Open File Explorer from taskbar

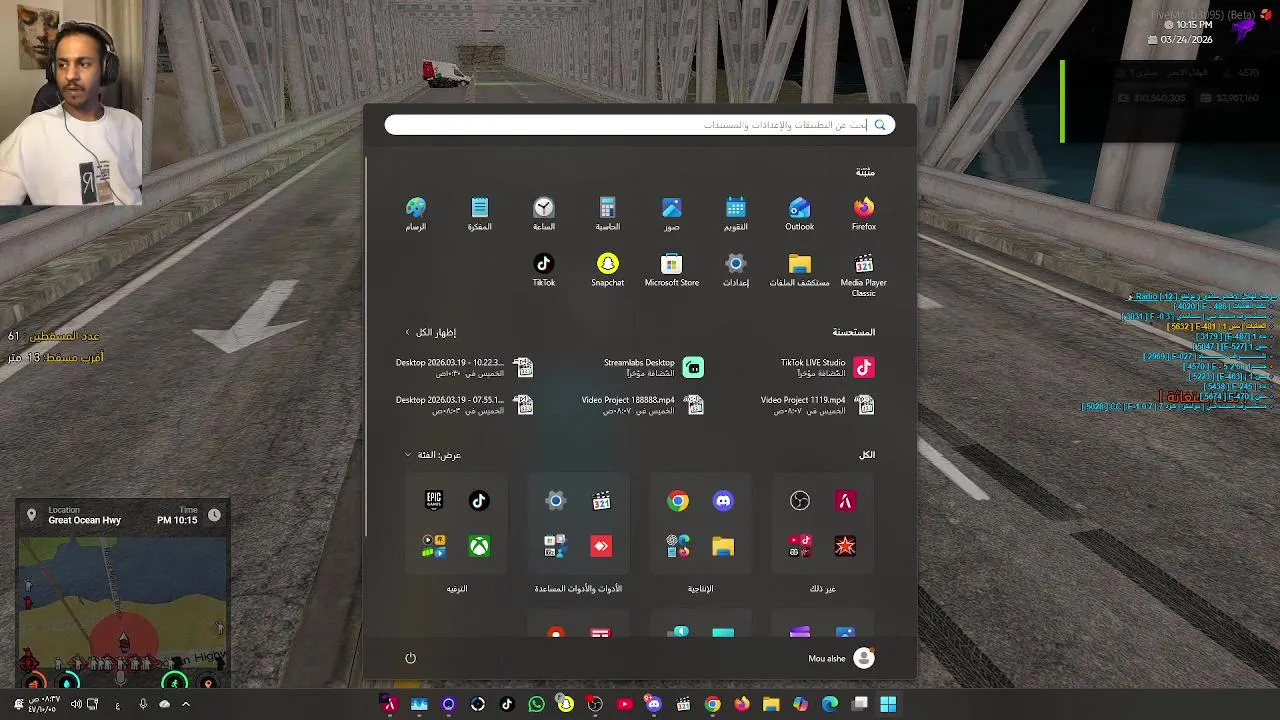click(771, 704)
